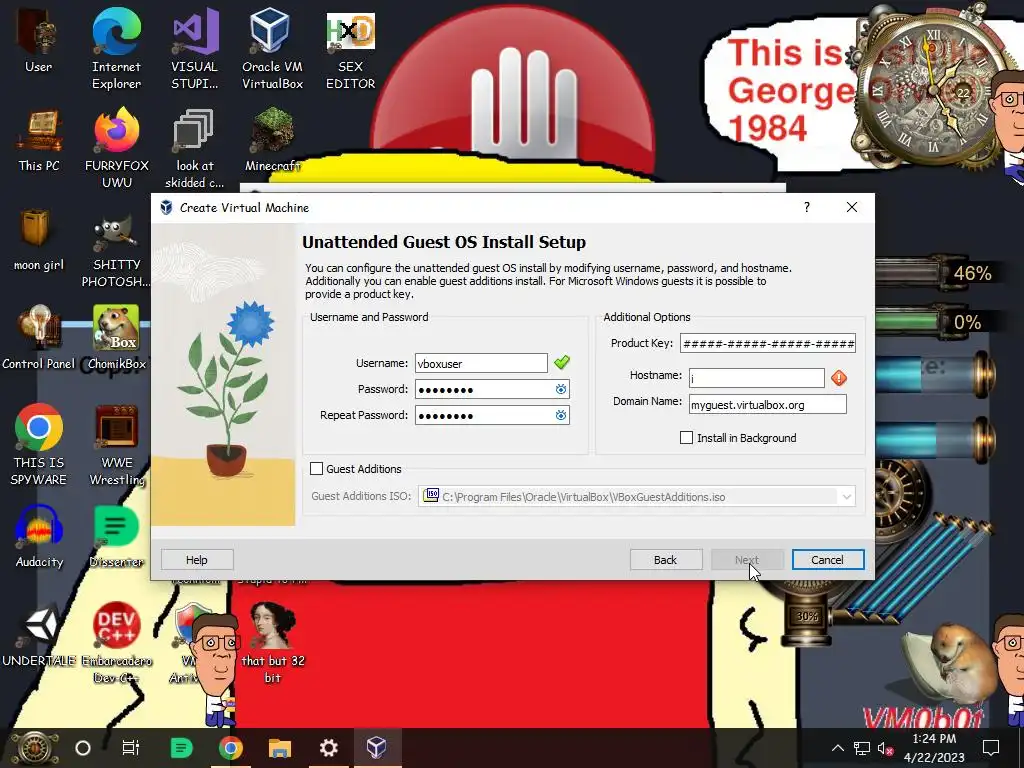1024x768 pixels.
Task: Select the UNDERTALE Unity icon
Action: (39, 635)
